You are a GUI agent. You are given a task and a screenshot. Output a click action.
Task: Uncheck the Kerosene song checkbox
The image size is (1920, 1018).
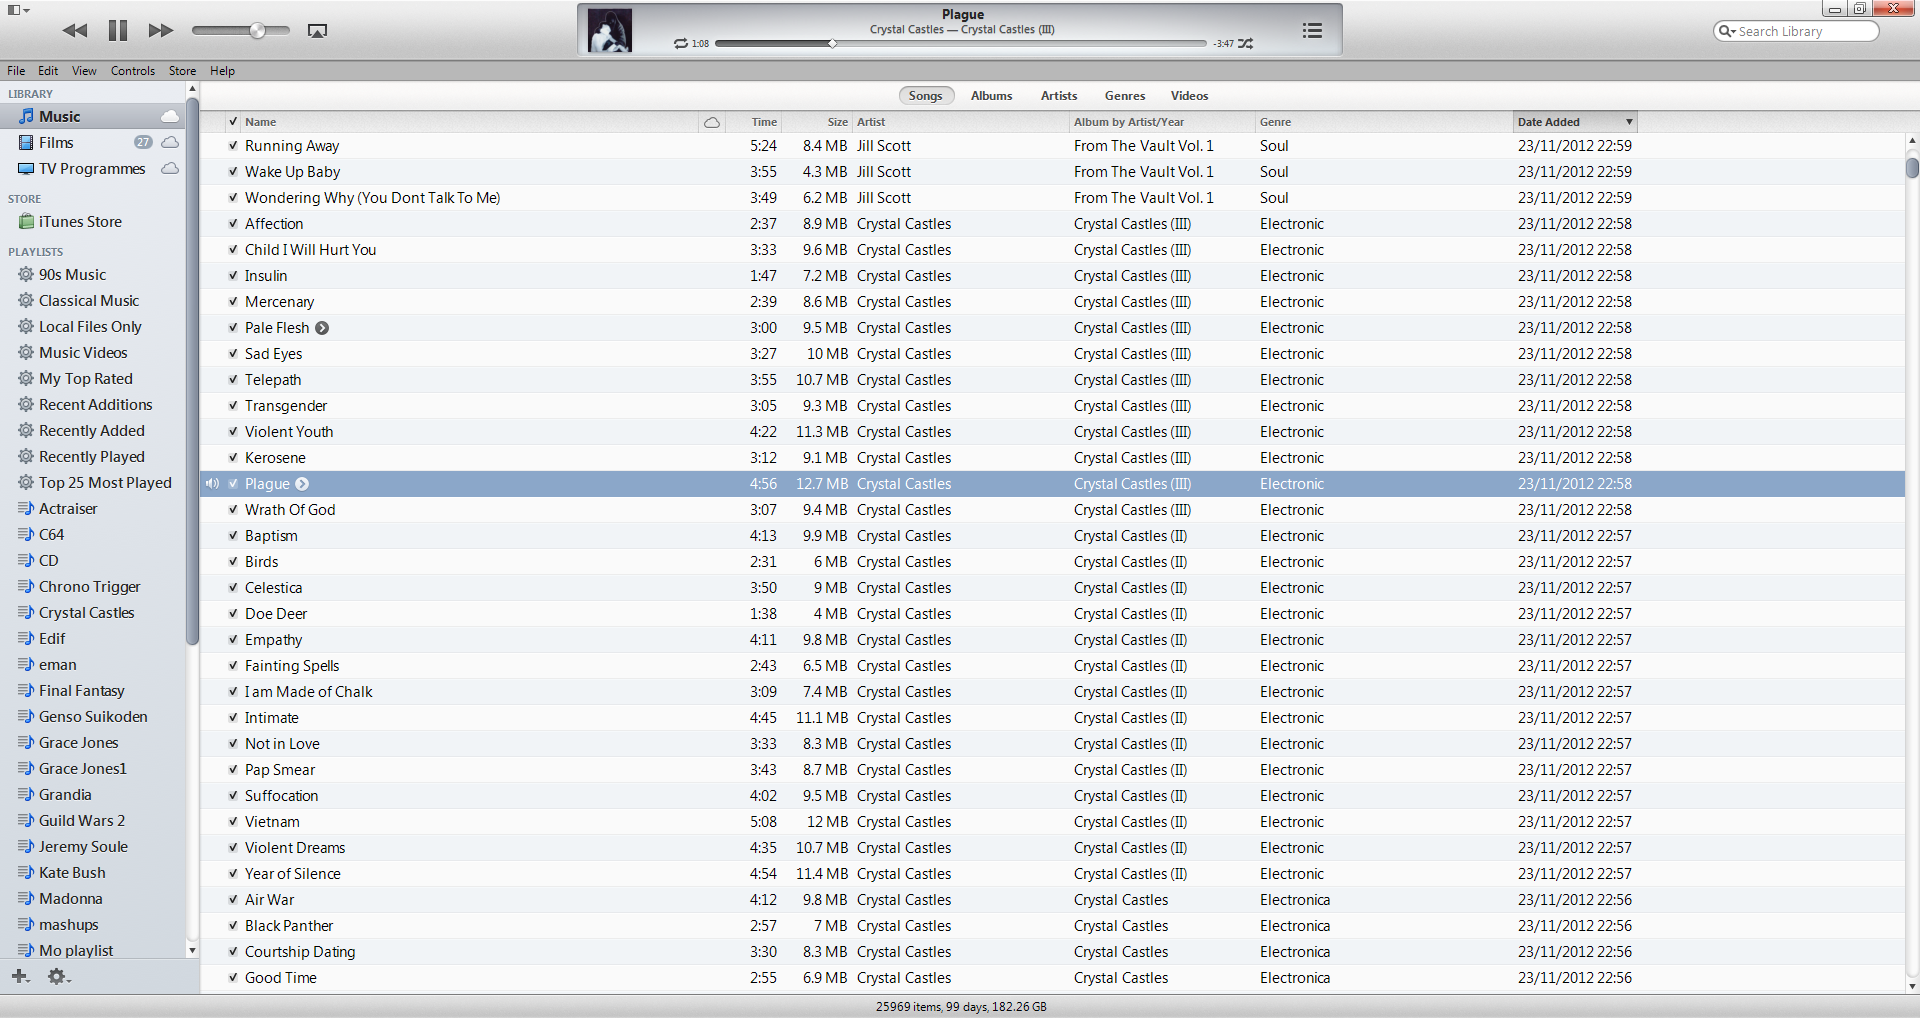coord(233,458)
